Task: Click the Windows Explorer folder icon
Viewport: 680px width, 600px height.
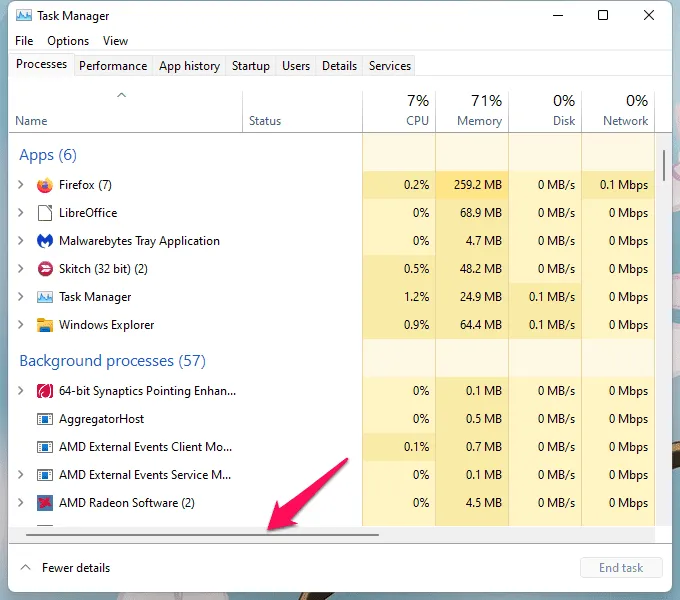Action: pyautogui.click(x=45, y=325)
